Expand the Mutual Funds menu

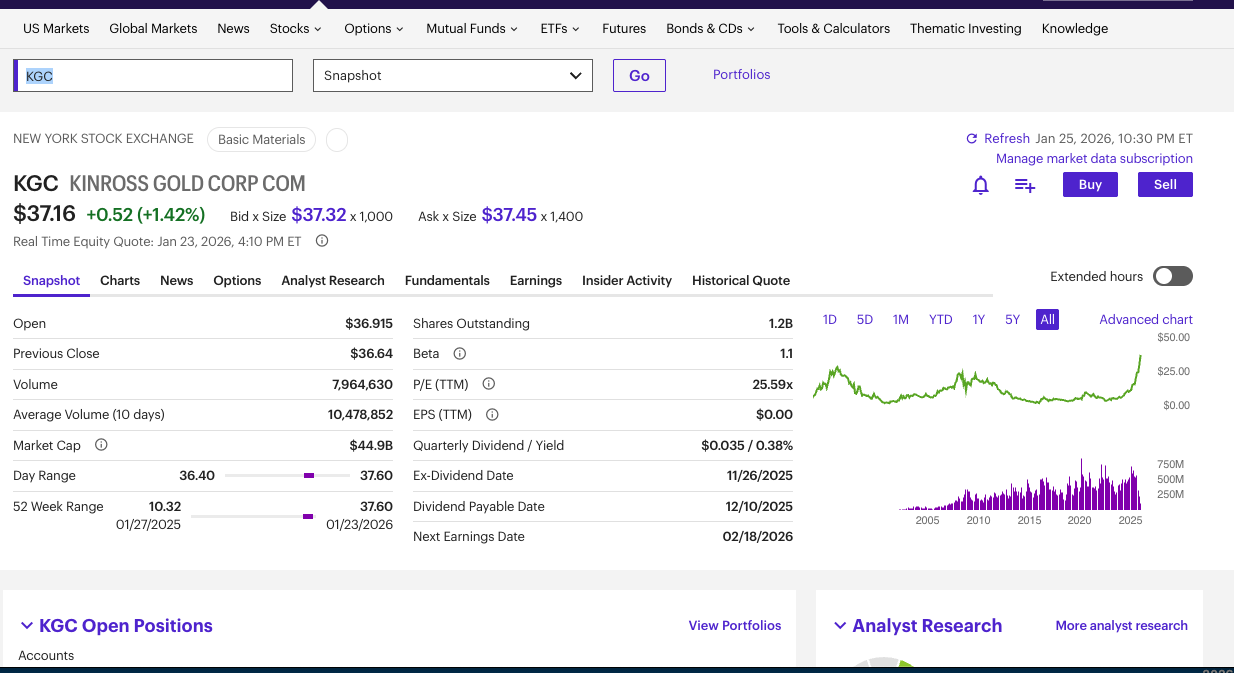pyautogui.click(x=472, y=29)
